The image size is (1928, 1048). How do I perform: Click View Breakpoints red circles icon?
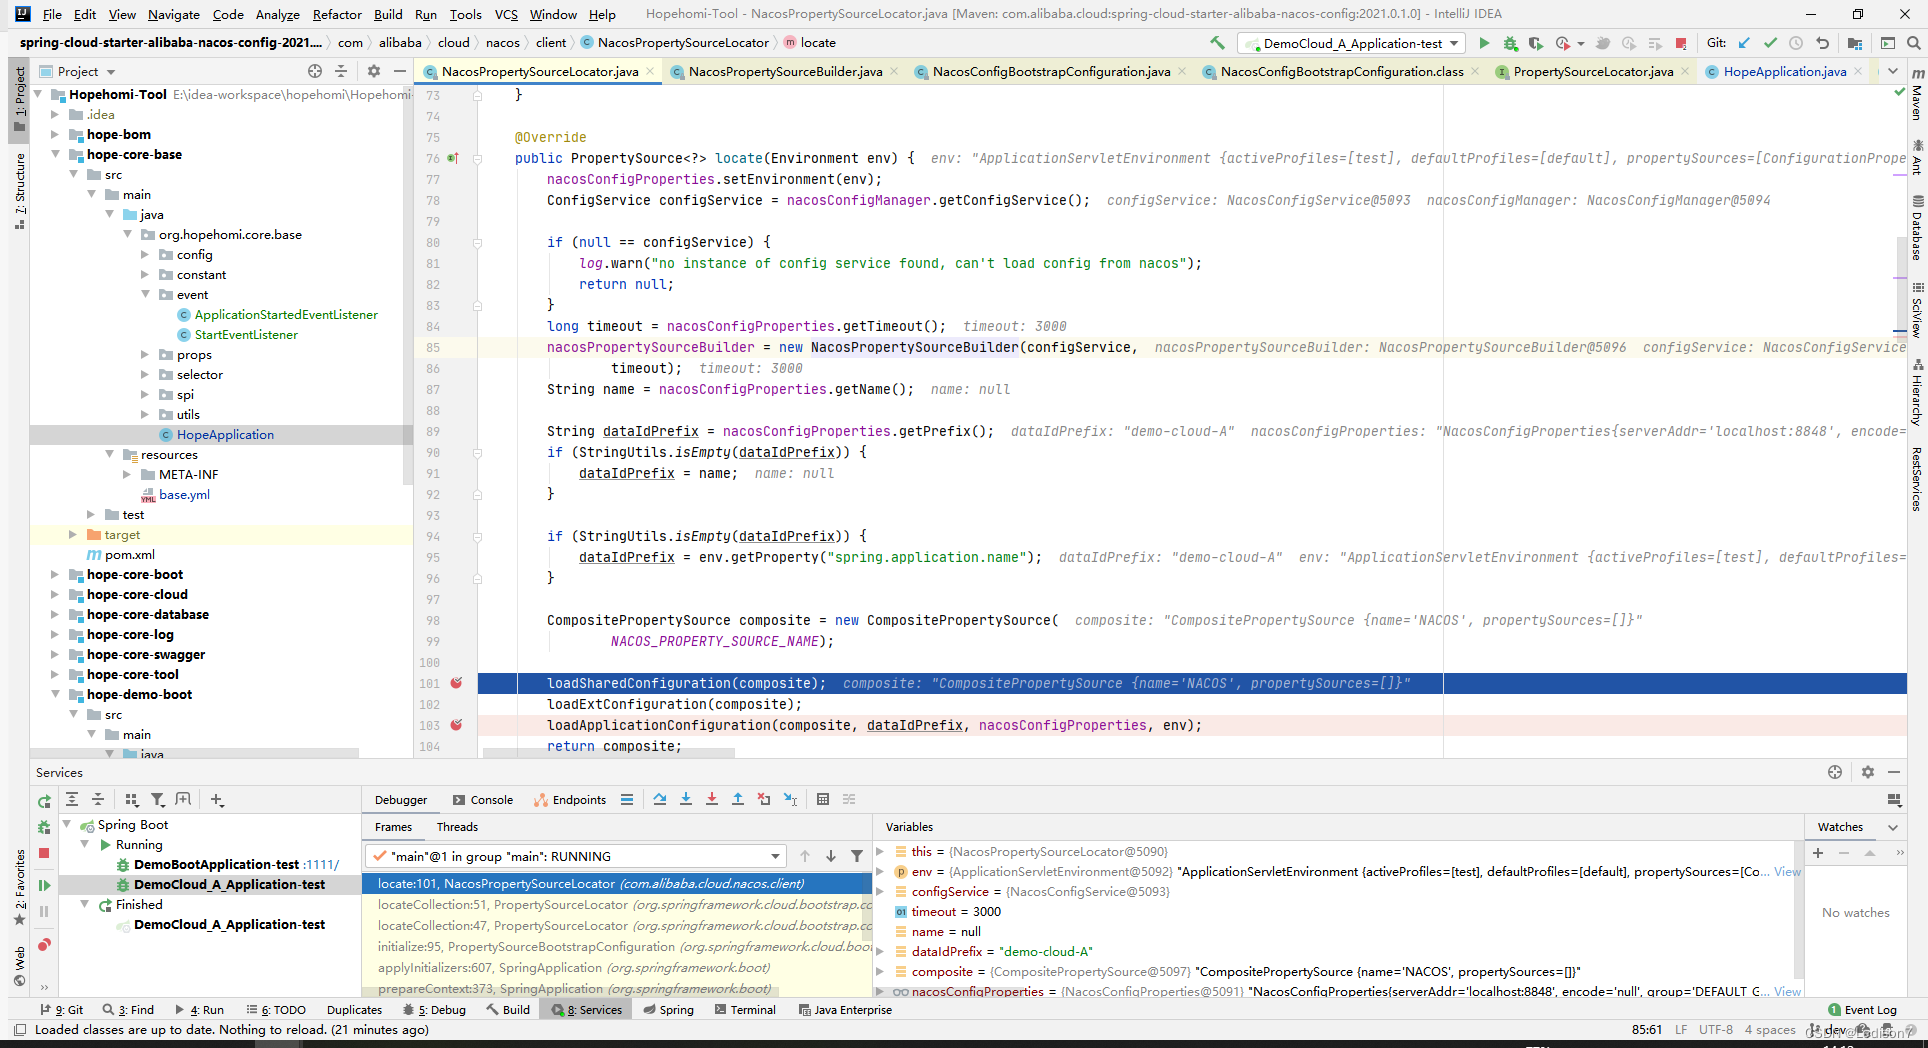click(44, 945)
